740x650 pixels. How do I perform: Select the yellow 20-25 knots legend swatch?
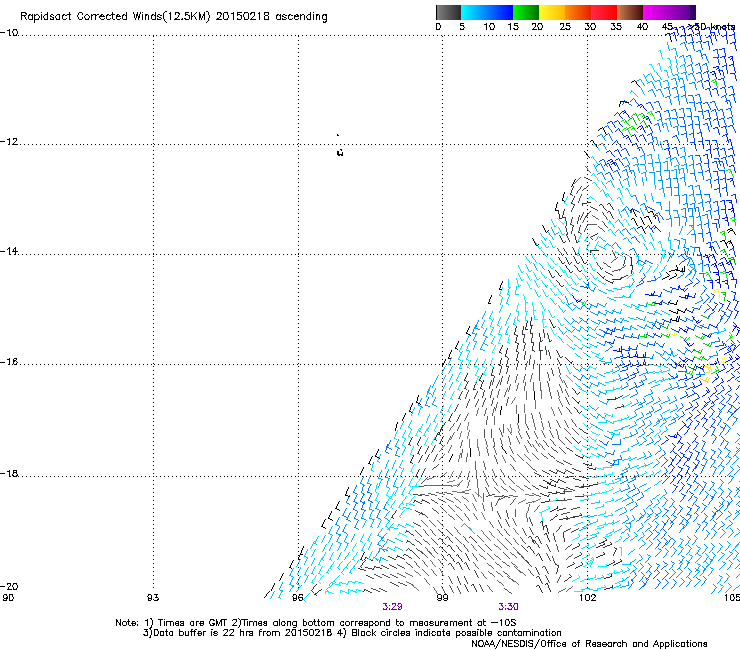pyautogui.click(x=552, y=12)
